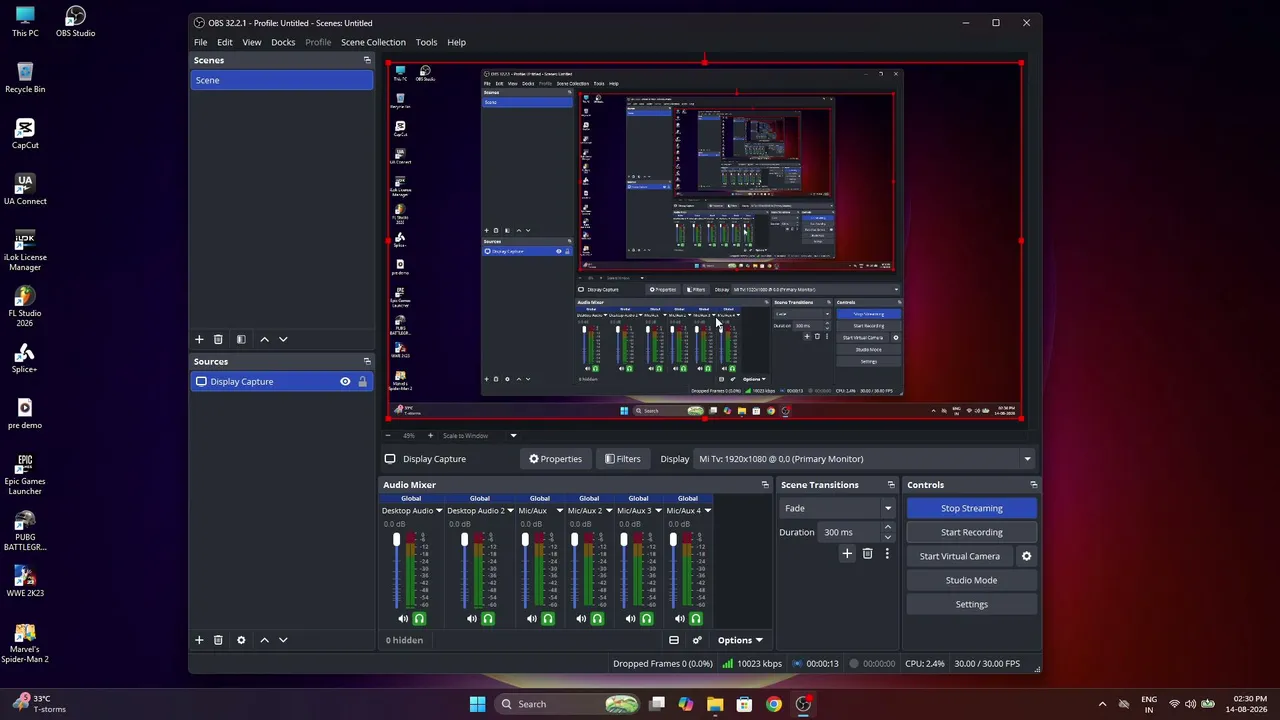Undock the Scenes panel using its float icon
This screenshot has width=1280, height=720.
coord(367,60)
